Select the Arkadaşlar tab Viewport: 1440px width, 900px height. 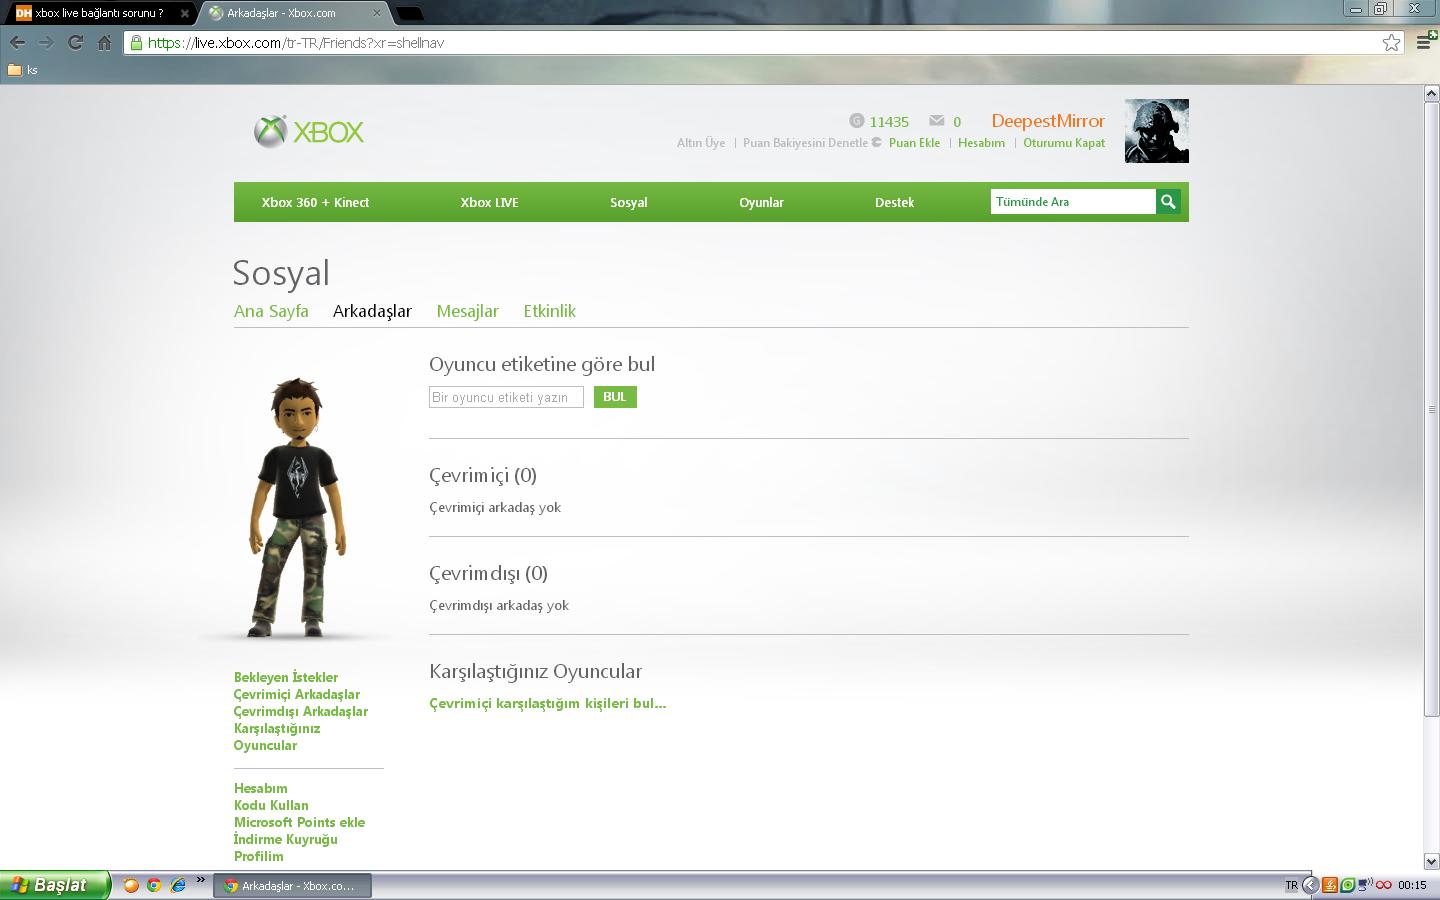372,311
